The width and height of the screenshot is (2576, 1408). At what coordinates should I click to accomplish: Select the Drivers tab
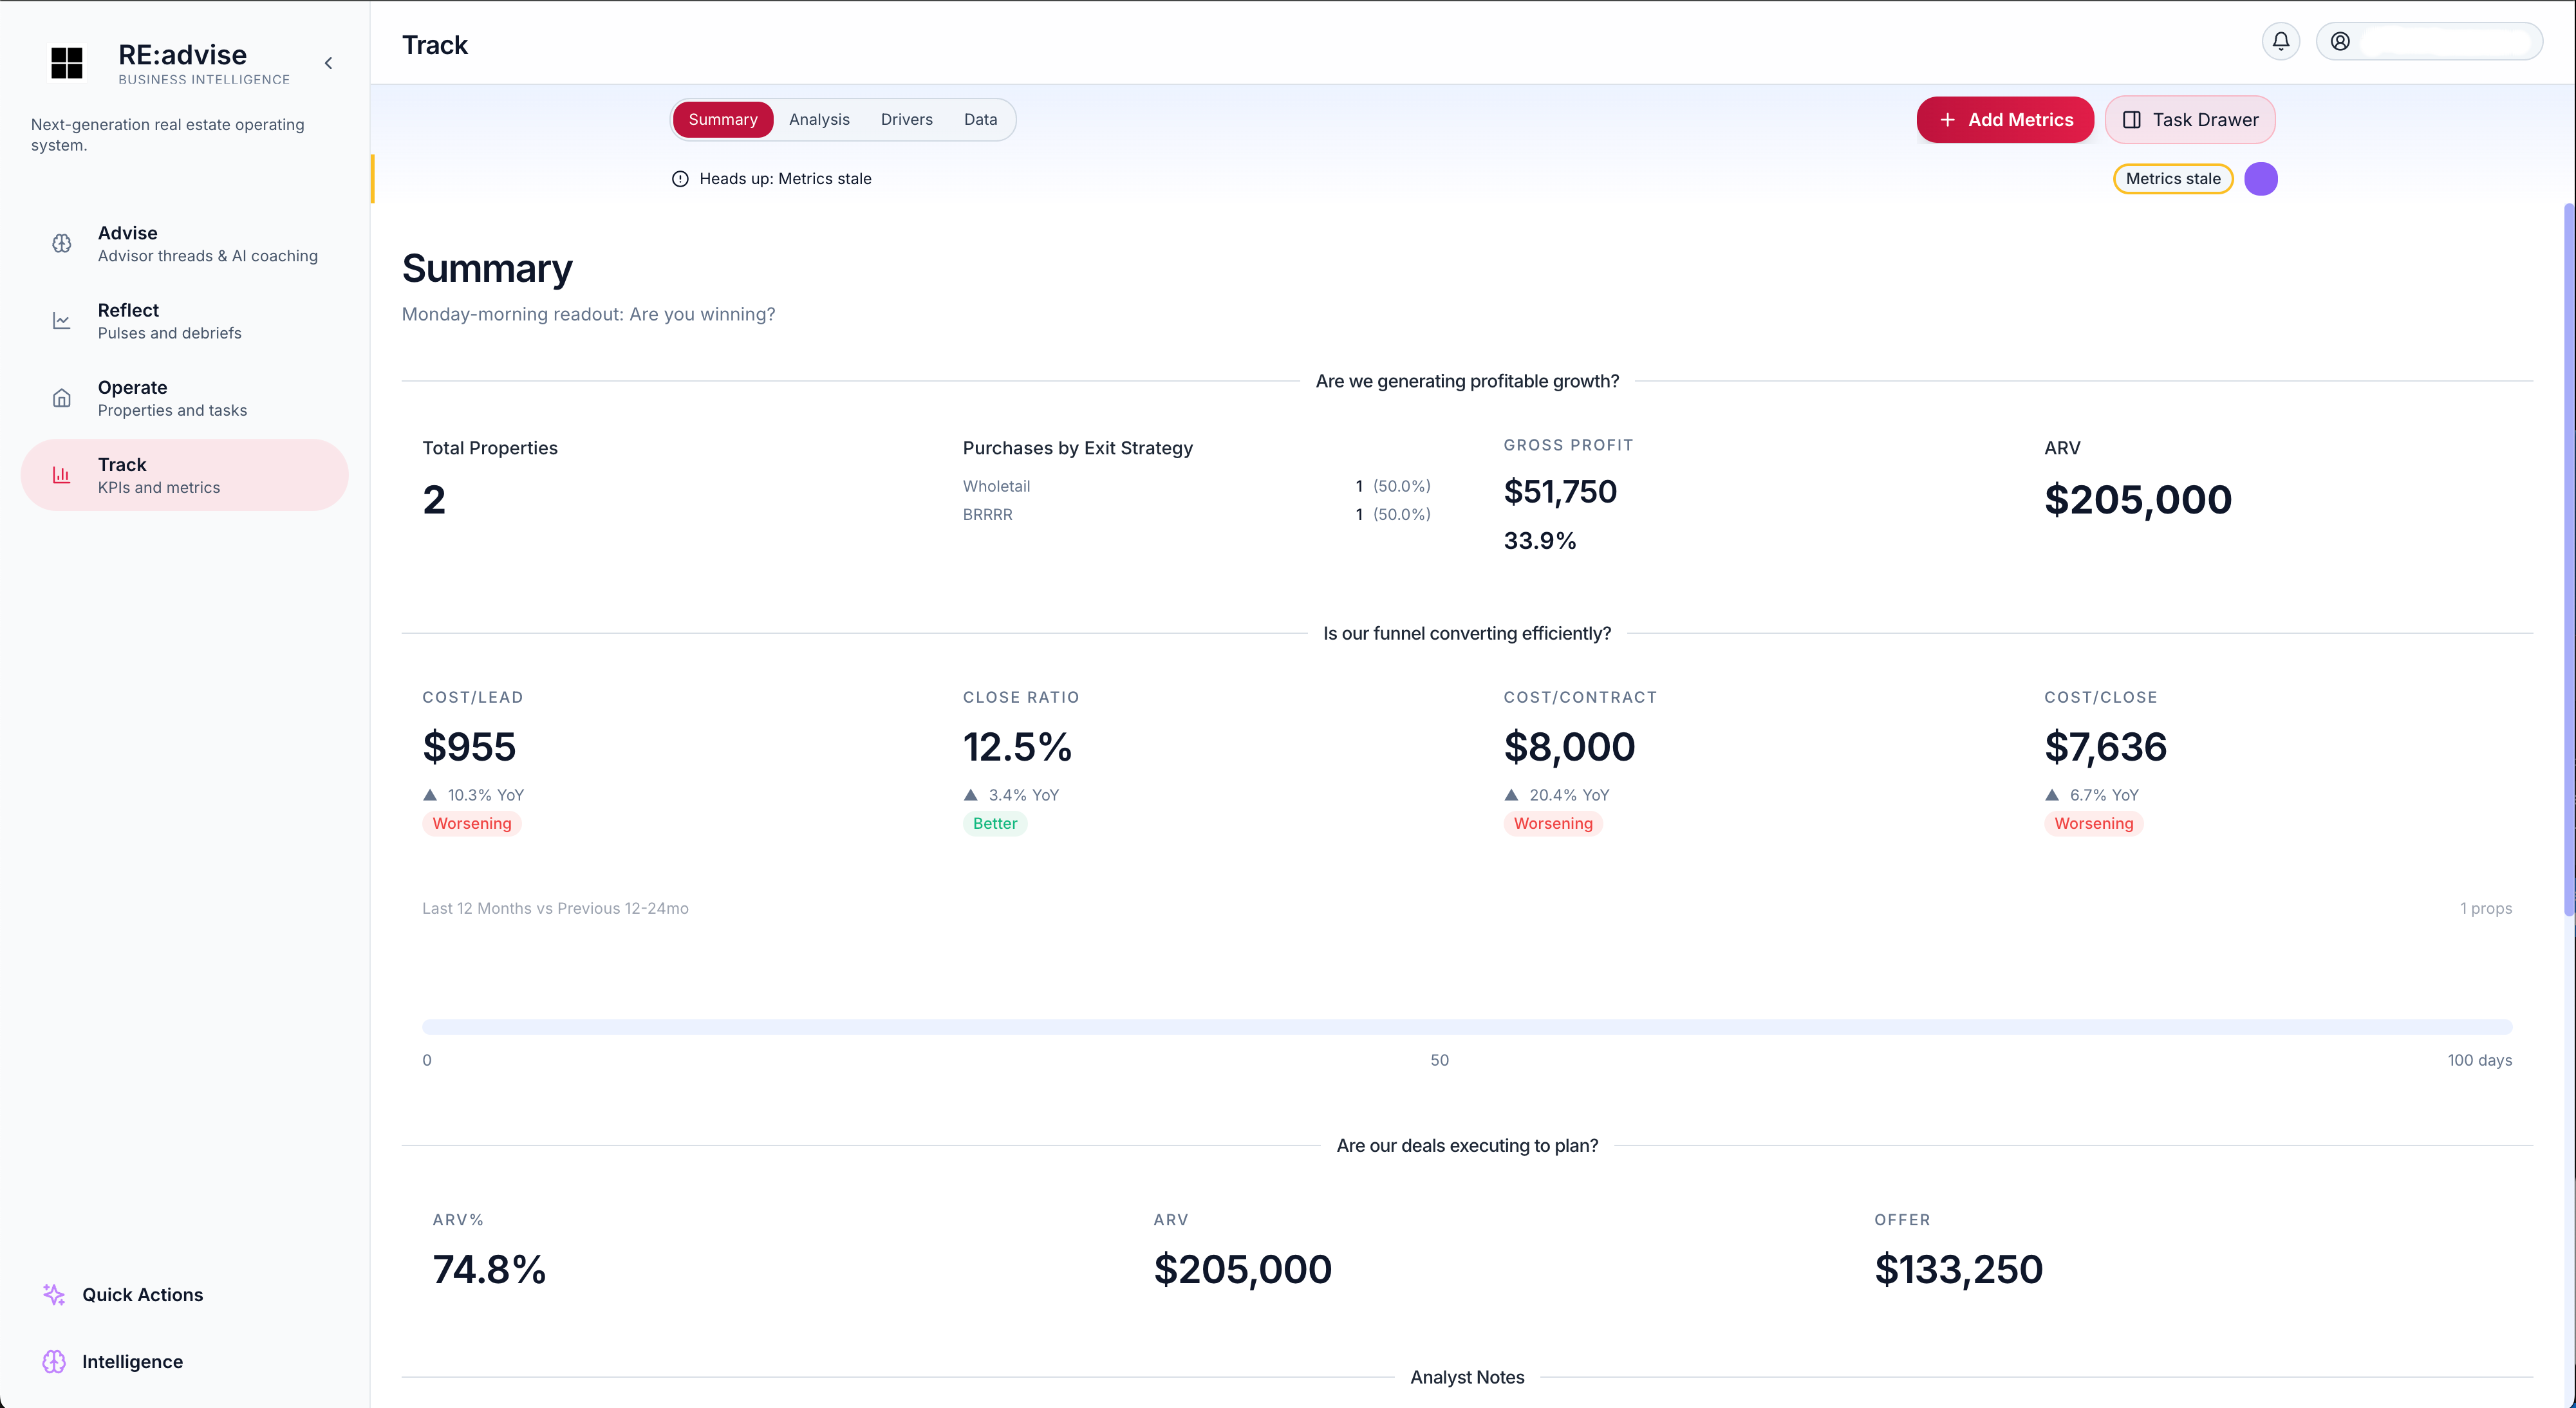click(x=907, y=119)
